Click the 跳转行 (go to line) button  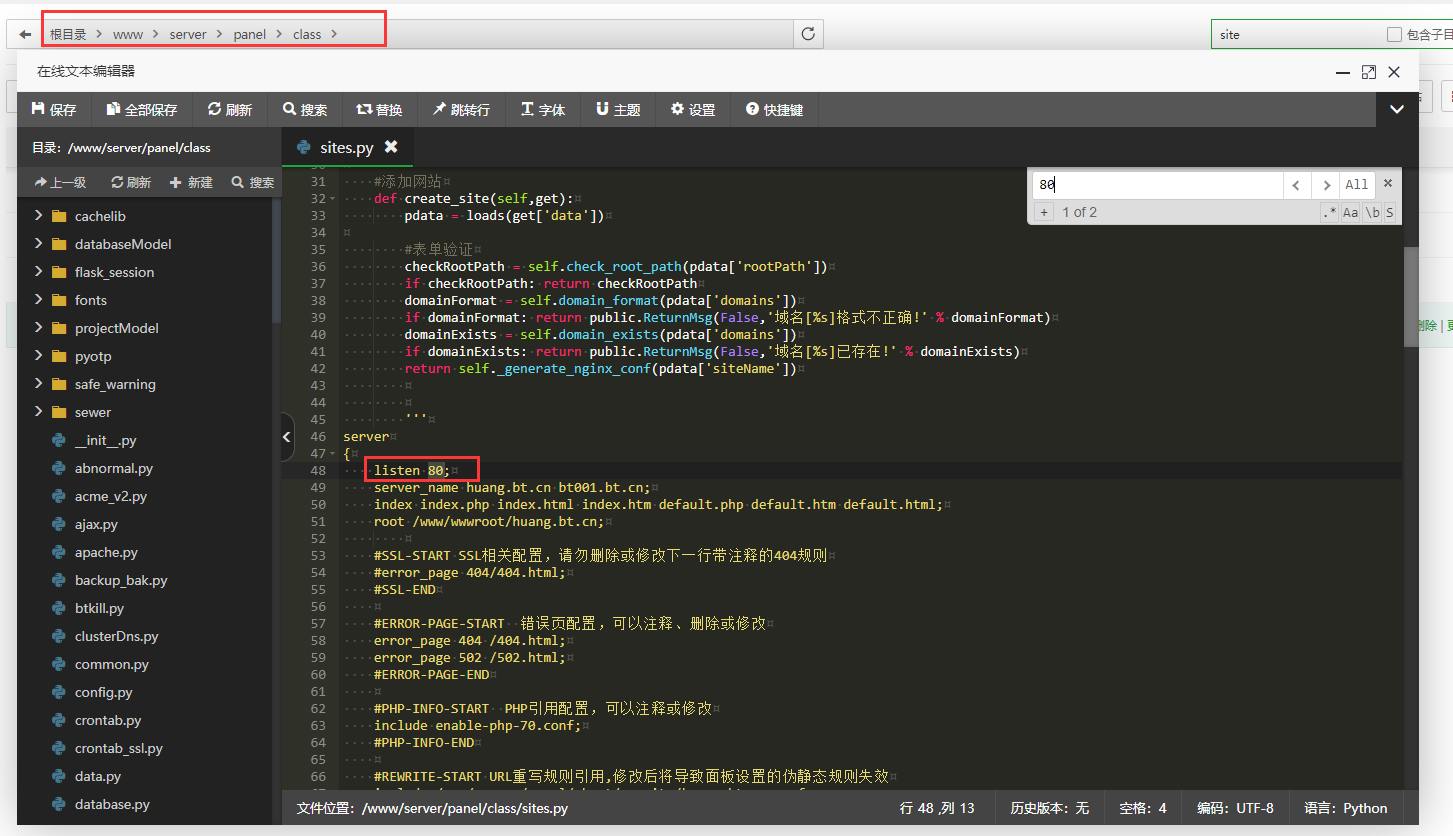tap(461, 110)
